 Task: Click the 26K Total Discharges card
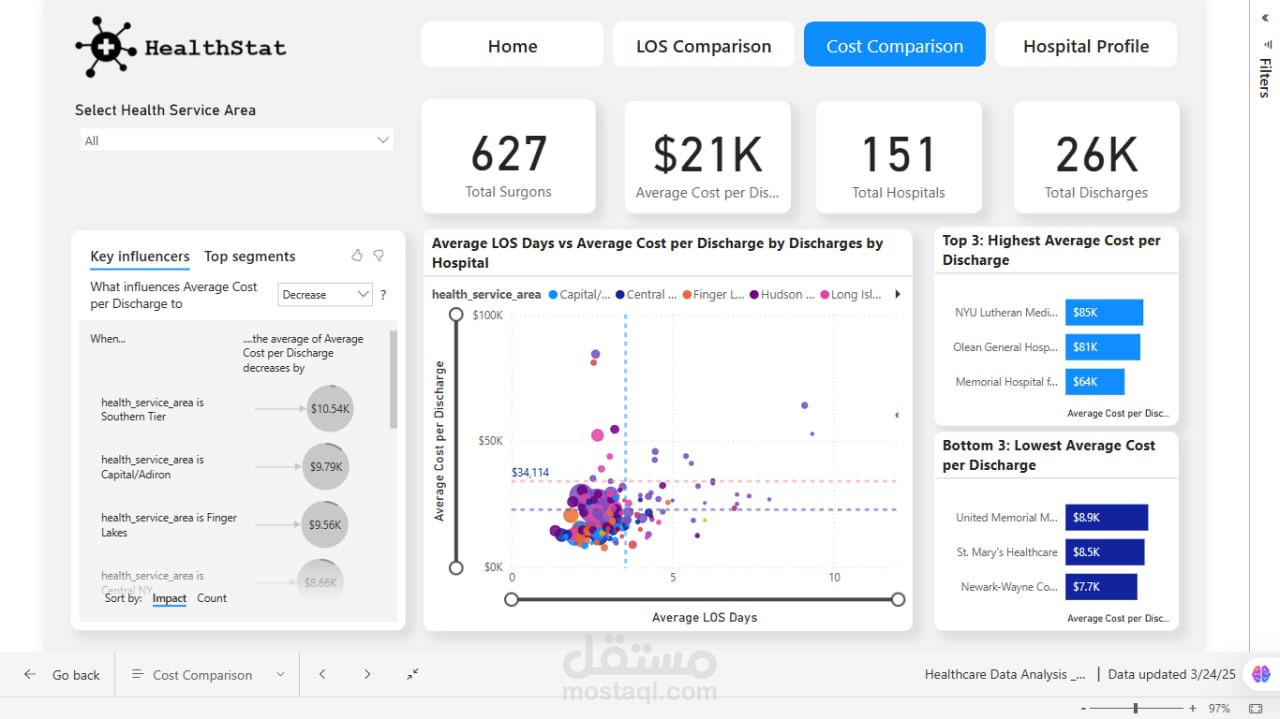(x=1096, y=156)
